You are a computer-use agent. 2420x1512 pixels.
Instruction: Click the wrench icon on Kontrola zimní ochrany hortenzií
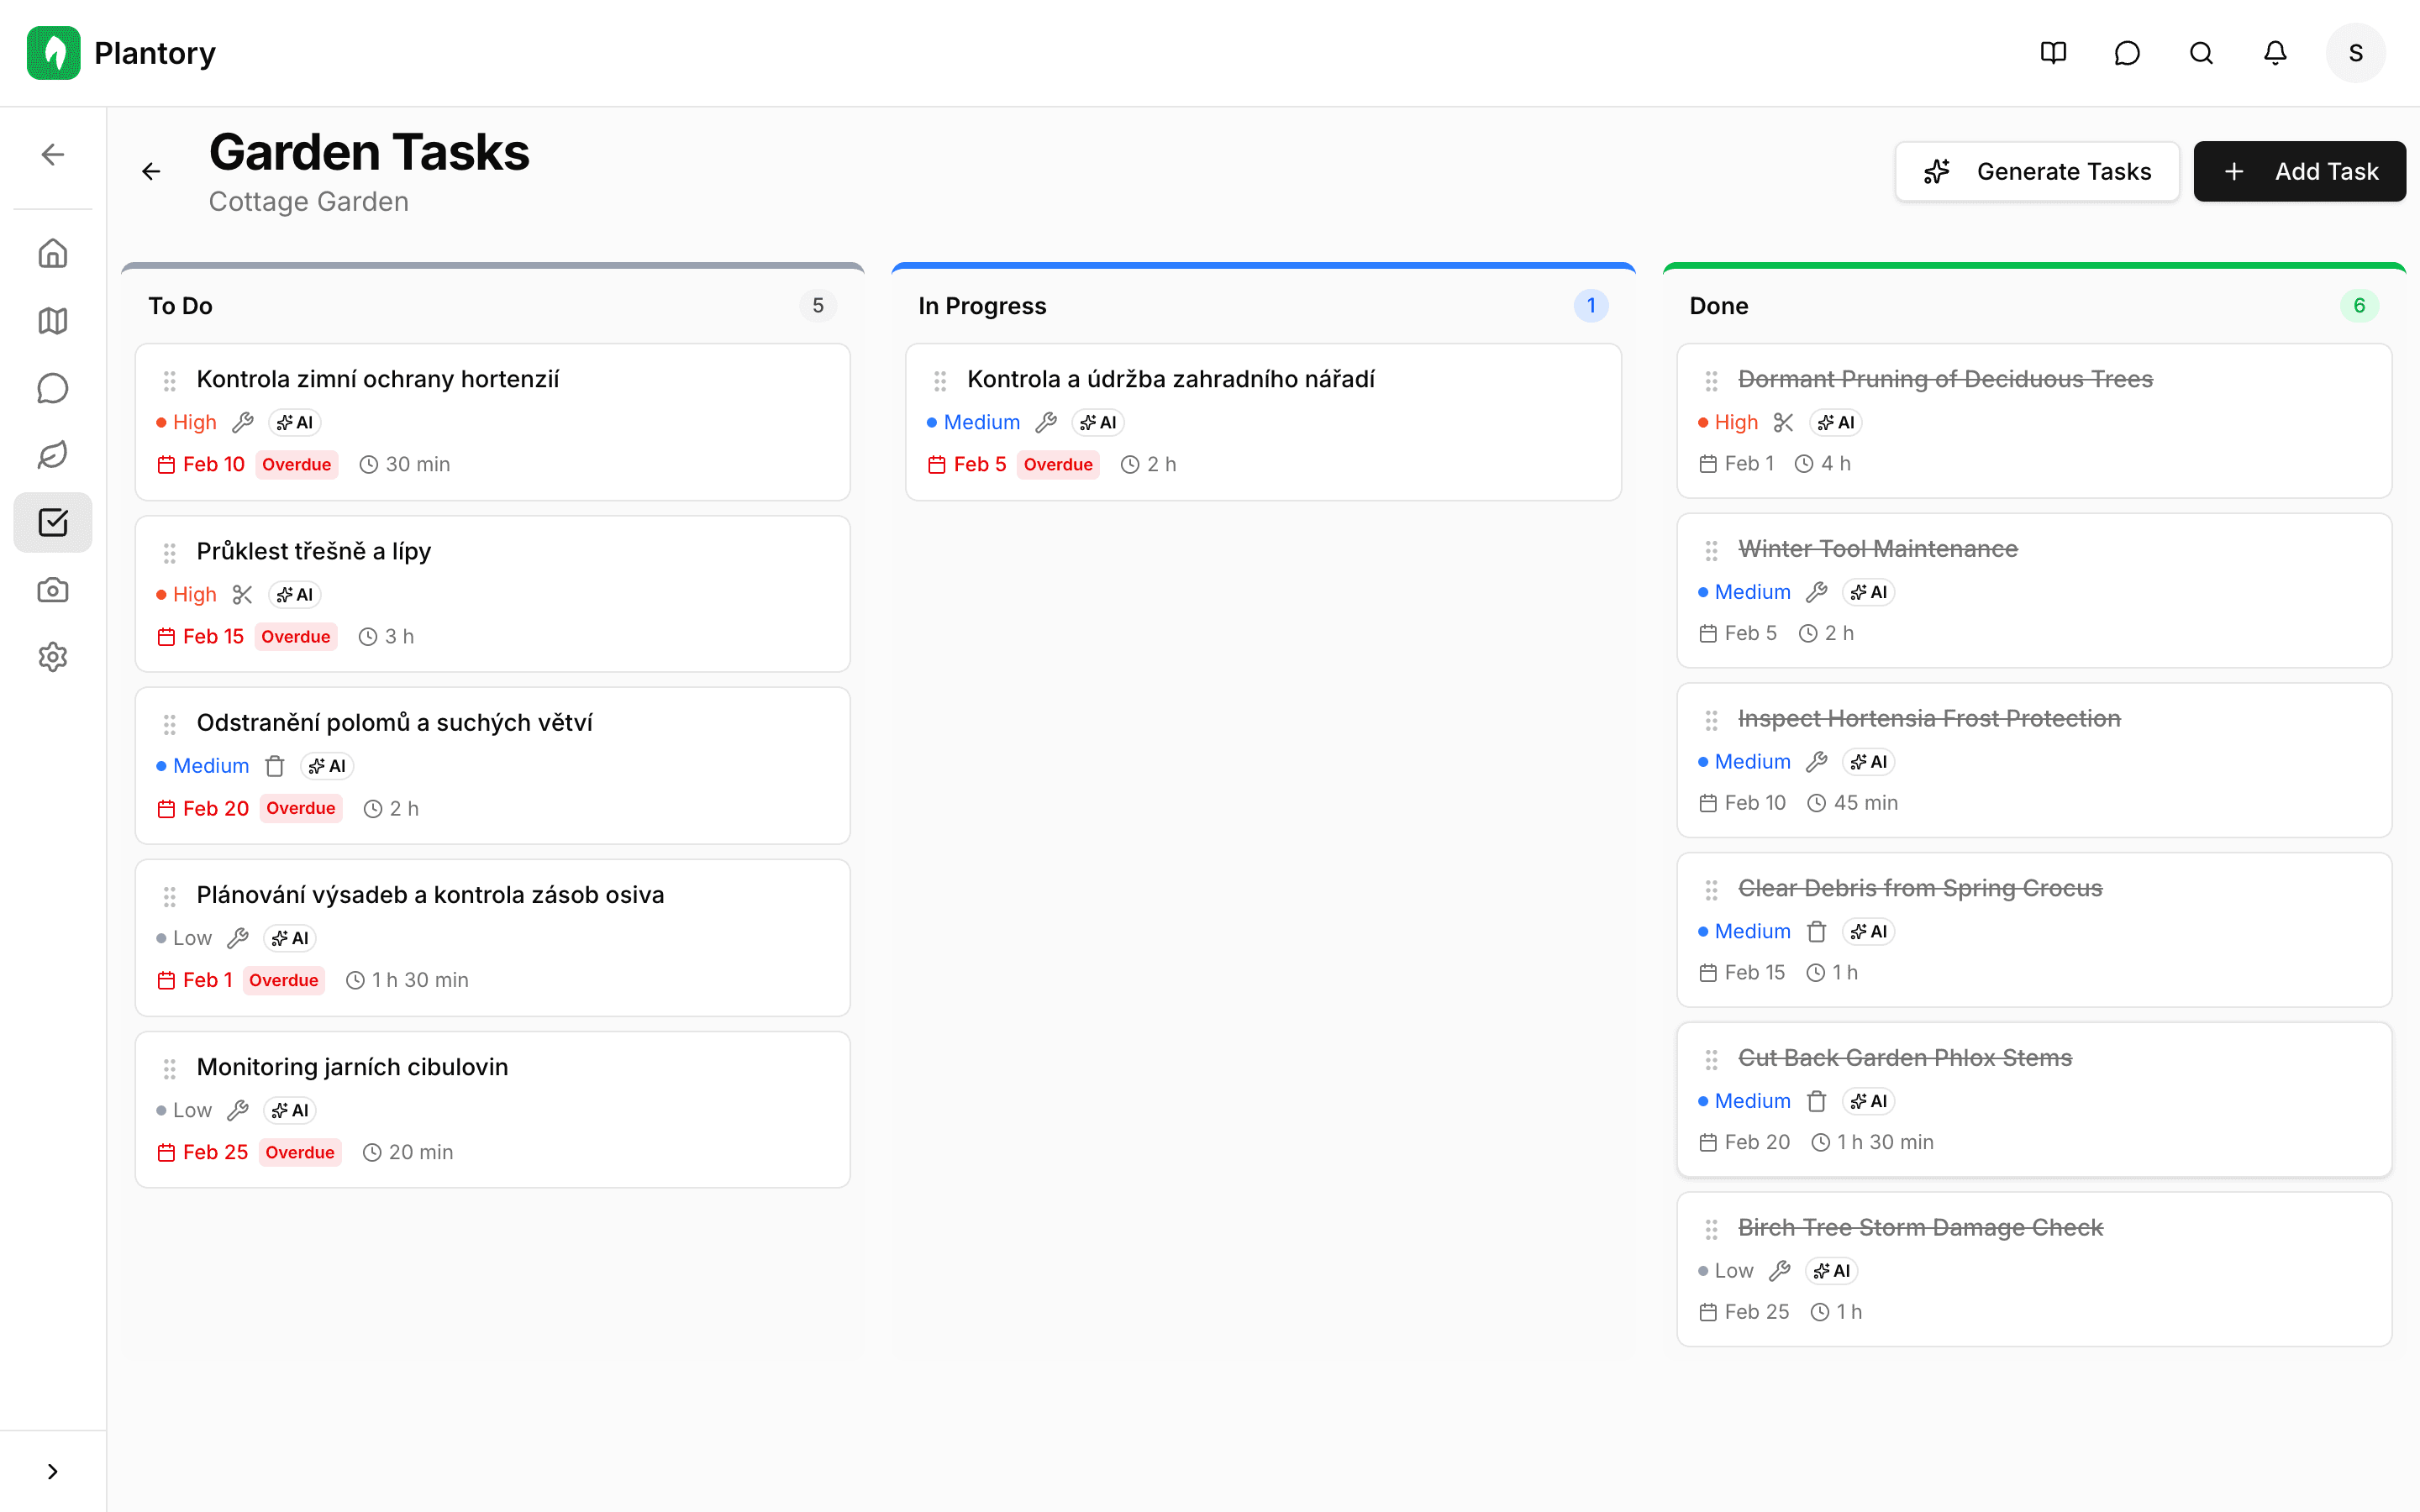(x=243, y=422)
